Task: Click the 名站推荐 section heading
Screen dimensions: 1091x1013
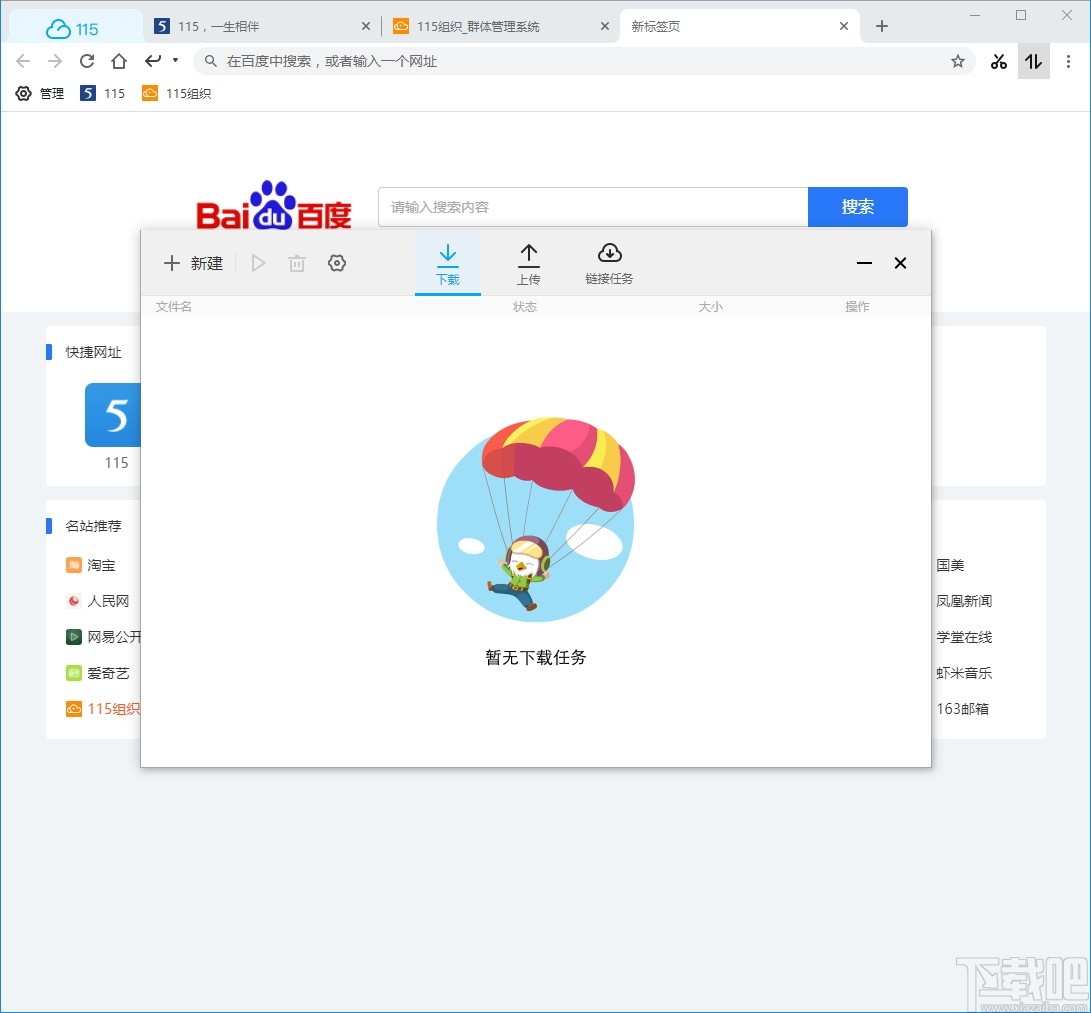Action: tap(93, 526)
